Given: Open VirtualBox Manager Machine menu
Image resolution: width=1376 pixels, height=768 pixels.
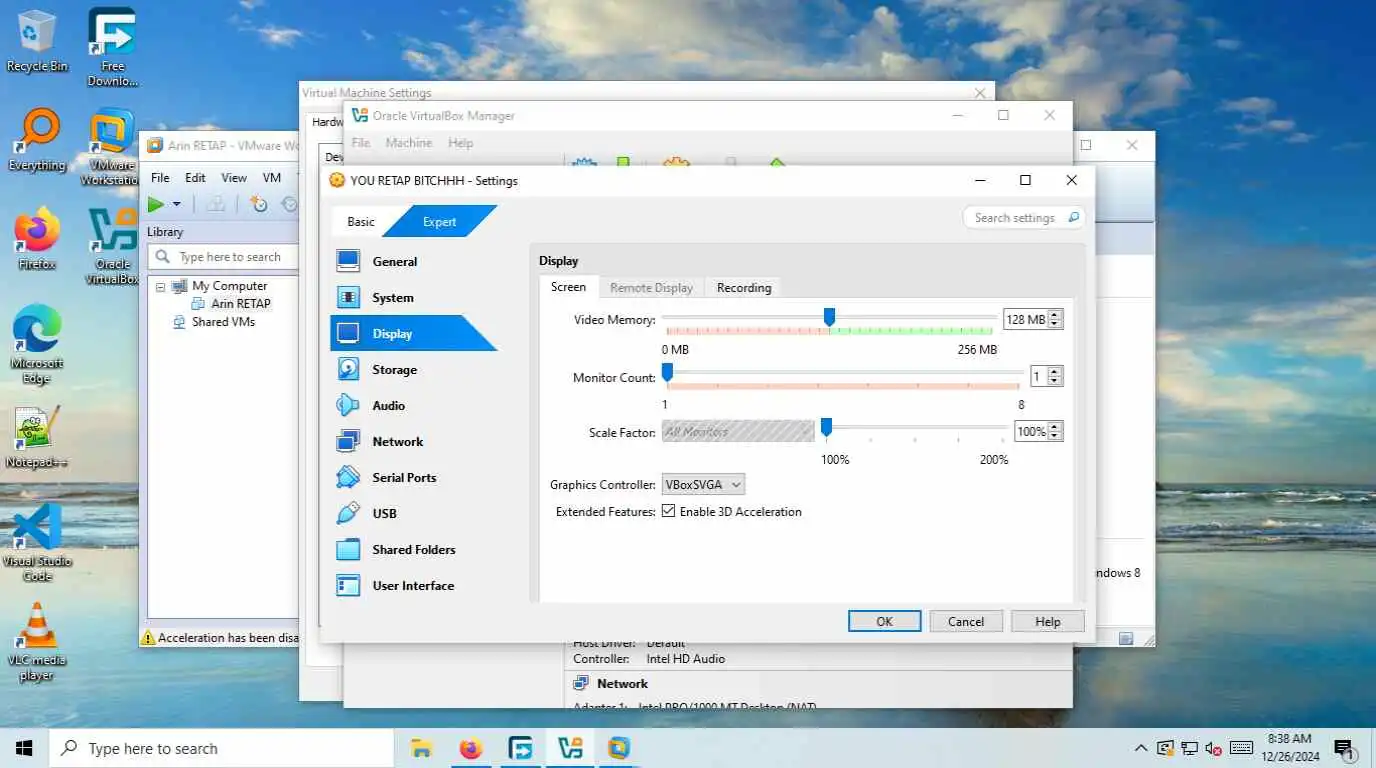Looking at the screenshot, I should 409,143.
